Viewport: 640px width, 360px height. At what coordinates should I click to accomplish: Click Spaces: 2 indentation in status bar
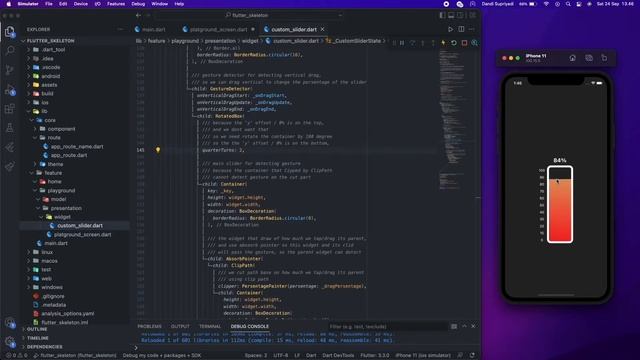point(256,356)
